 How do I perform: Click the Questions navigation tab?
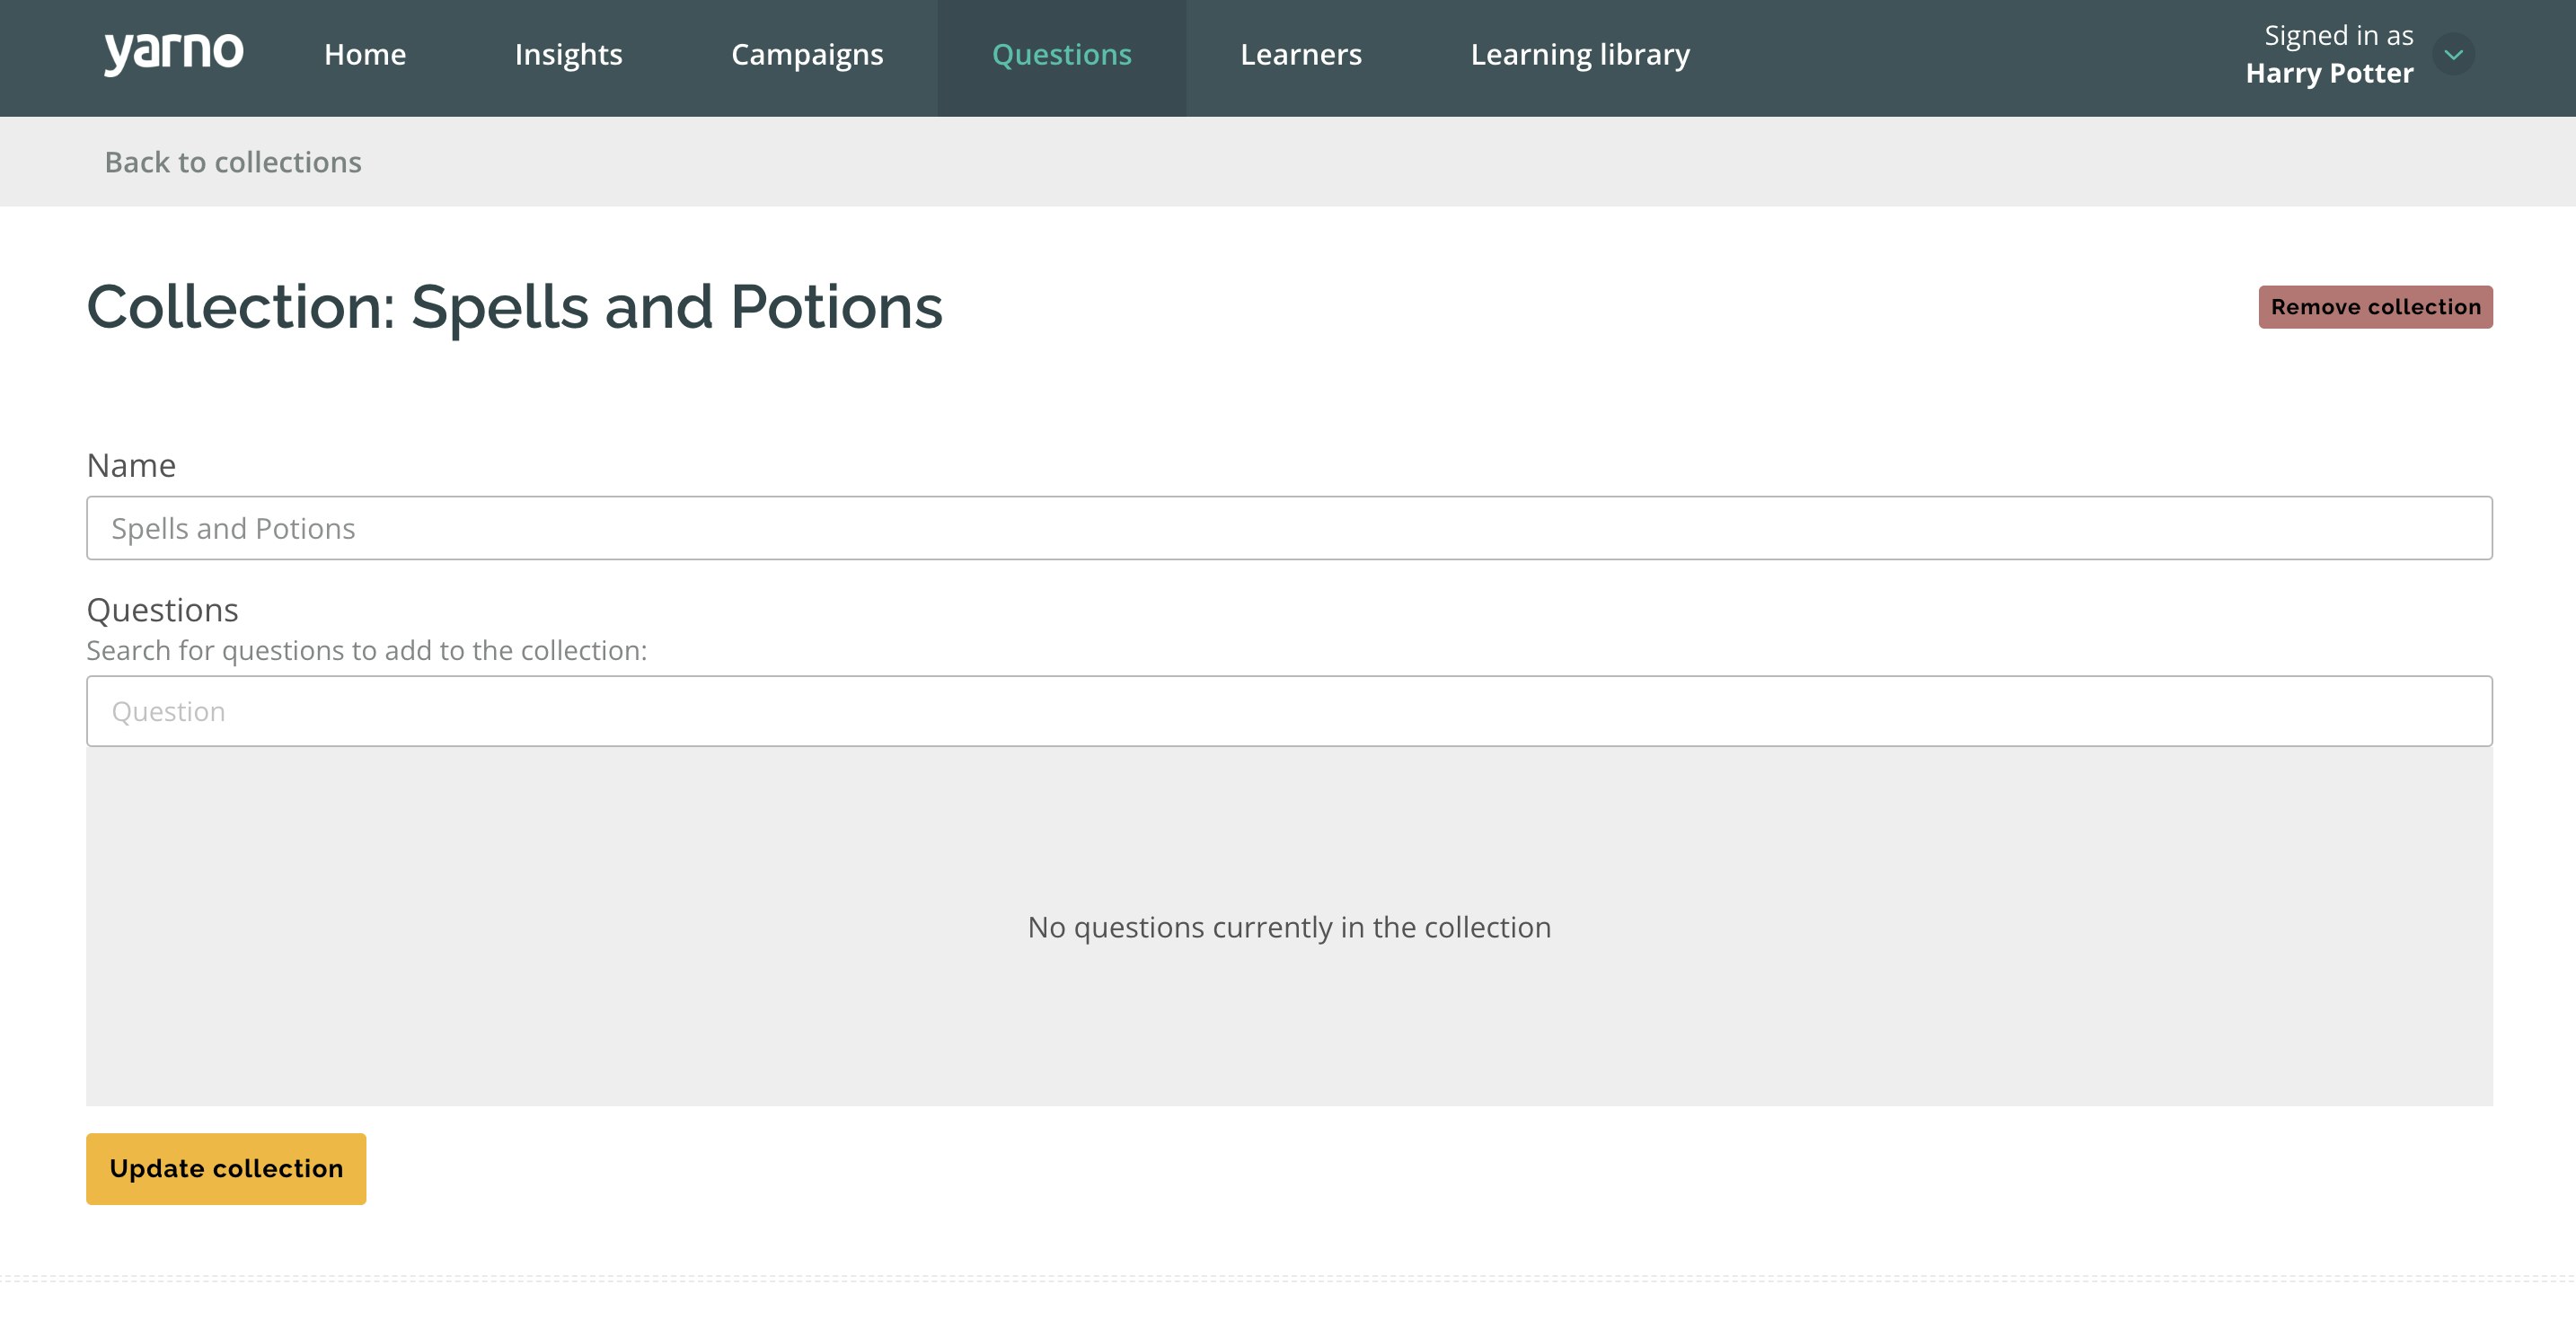1063,54
